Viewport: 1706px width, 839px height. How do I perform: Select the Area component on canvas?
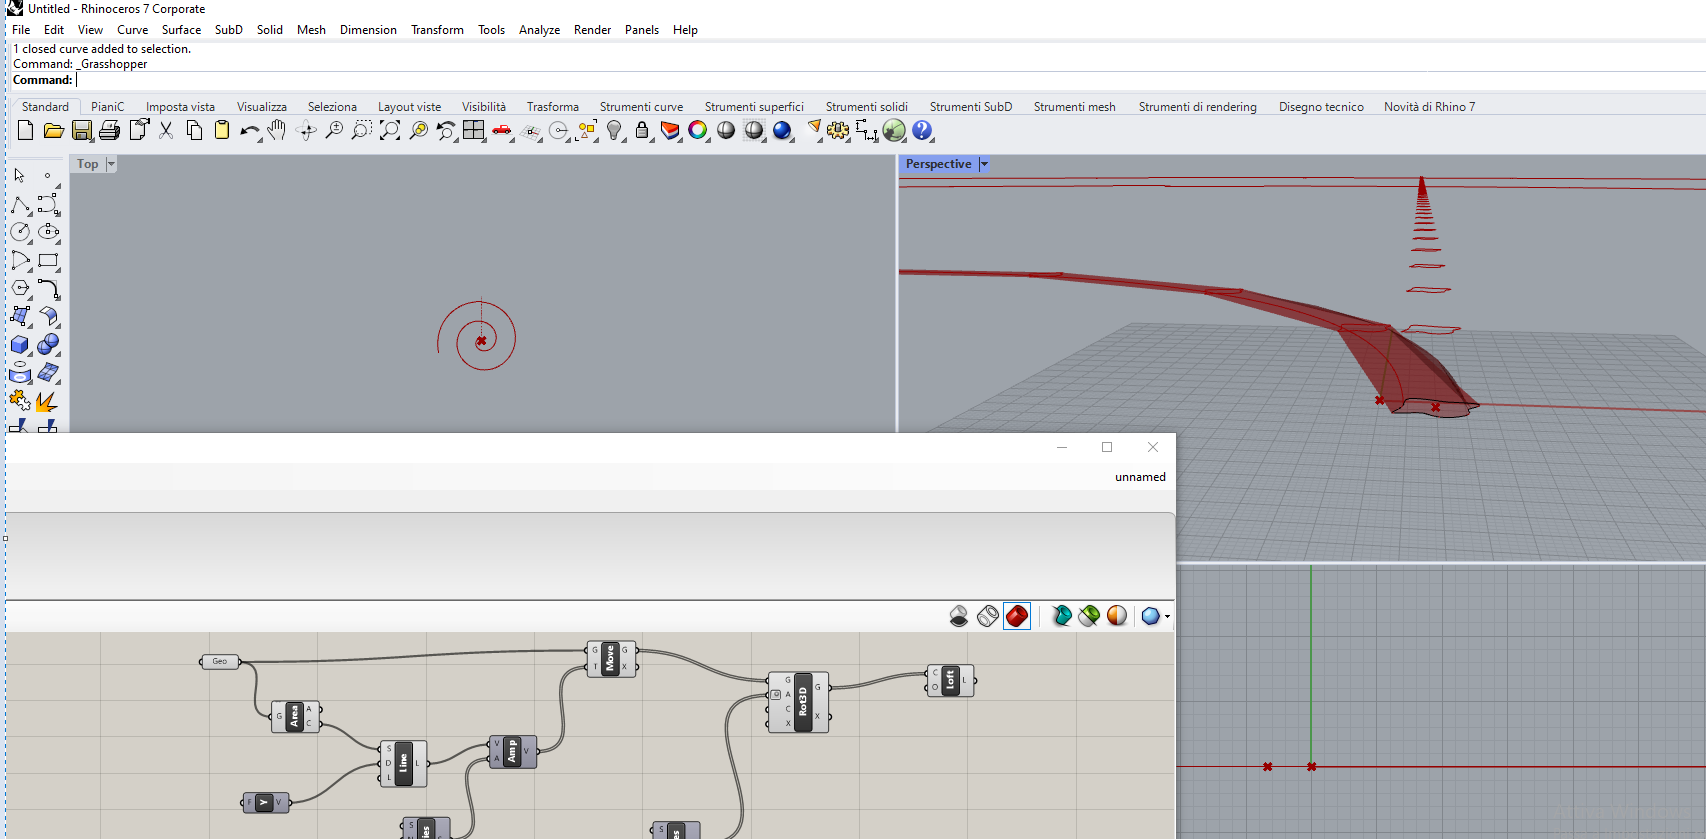click(296, 716)
